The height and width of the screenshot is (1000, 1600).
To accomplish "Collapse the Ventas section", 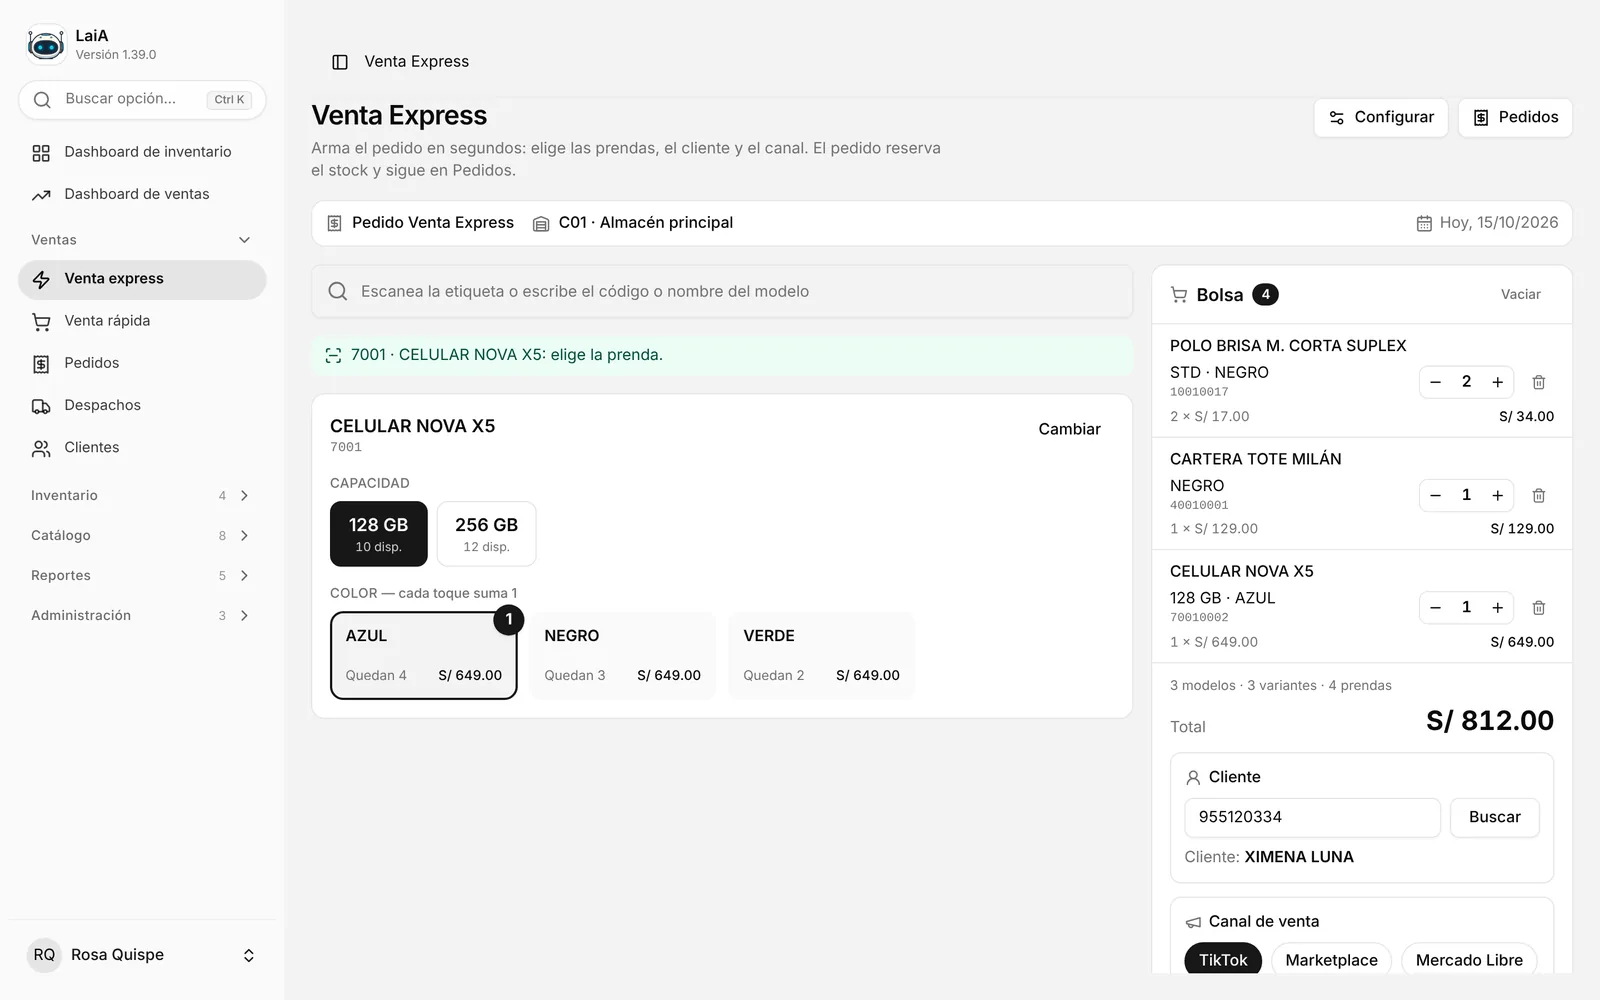I will pyautogui.click(x=142, y=240).
